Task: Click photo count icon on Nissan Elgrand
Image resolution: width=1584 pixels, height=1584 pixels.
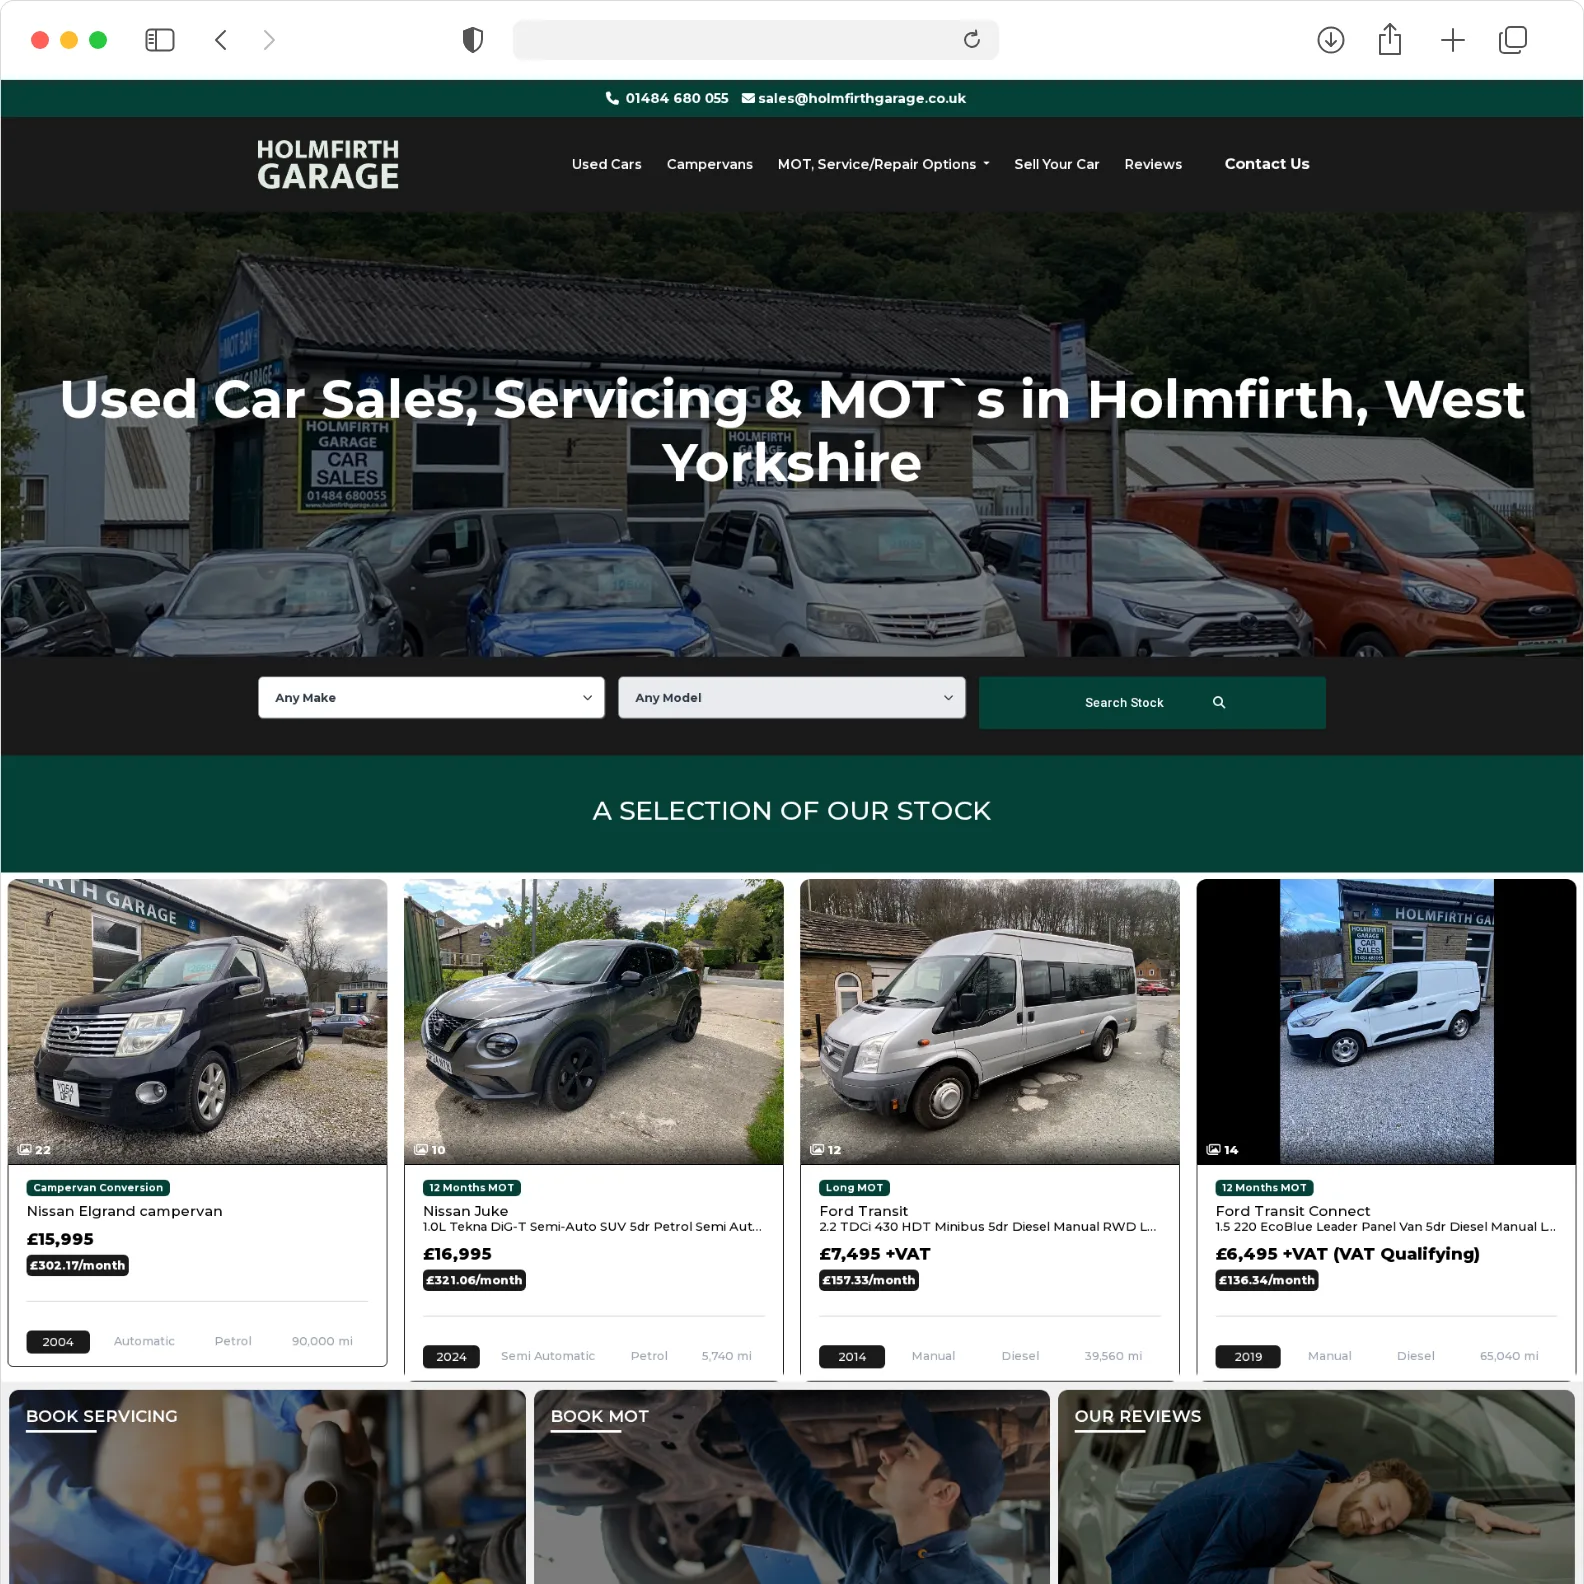Action: click(x=25, y=1150)
